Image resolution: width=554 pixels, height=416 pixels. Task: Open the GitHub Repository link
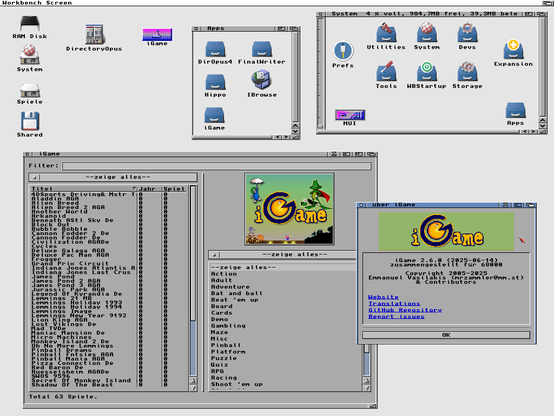(x=405, y=310)
